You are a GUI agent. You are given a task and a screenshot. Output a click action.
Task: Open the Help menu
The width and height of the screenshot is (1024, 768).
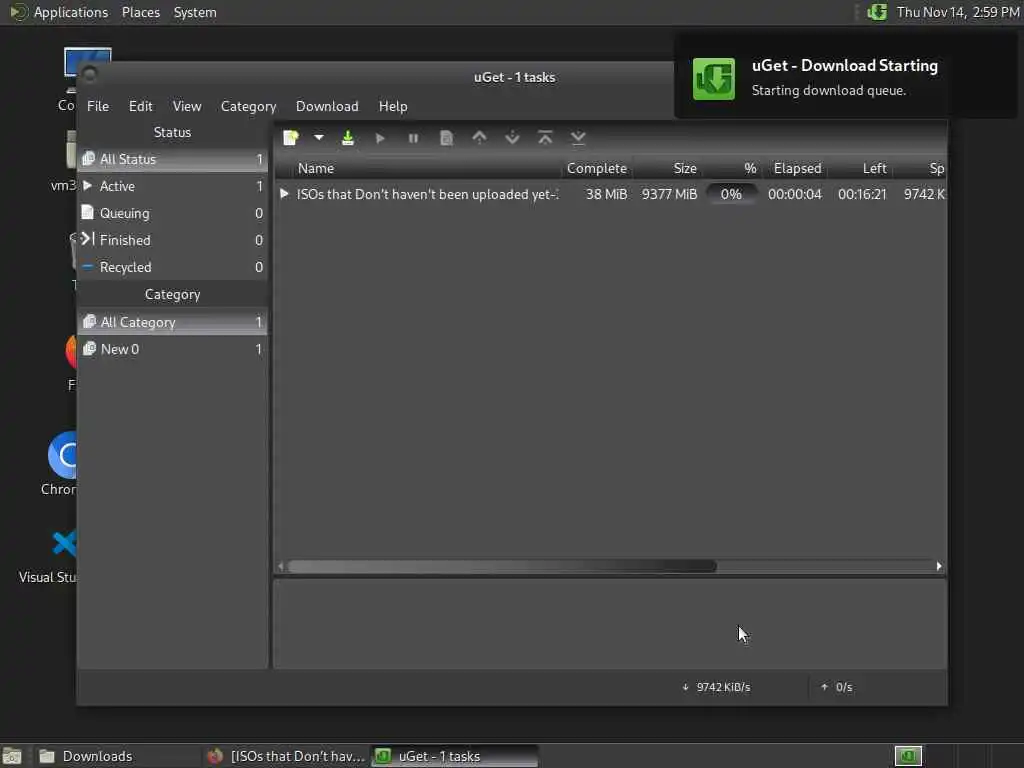click(x=393, y=106)
